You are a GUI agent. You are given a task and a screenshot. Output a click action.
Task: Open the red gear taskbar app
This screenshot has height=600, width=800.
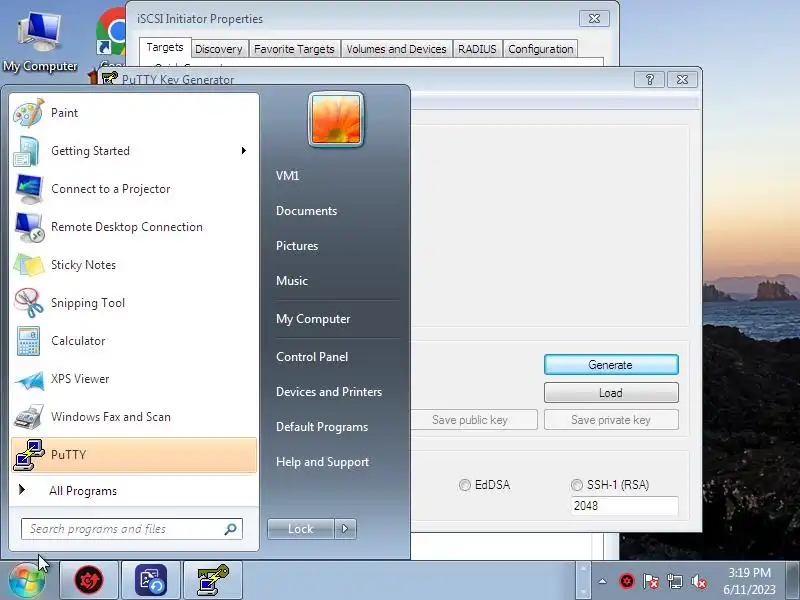pyautogui.click(x=89, y=581)
